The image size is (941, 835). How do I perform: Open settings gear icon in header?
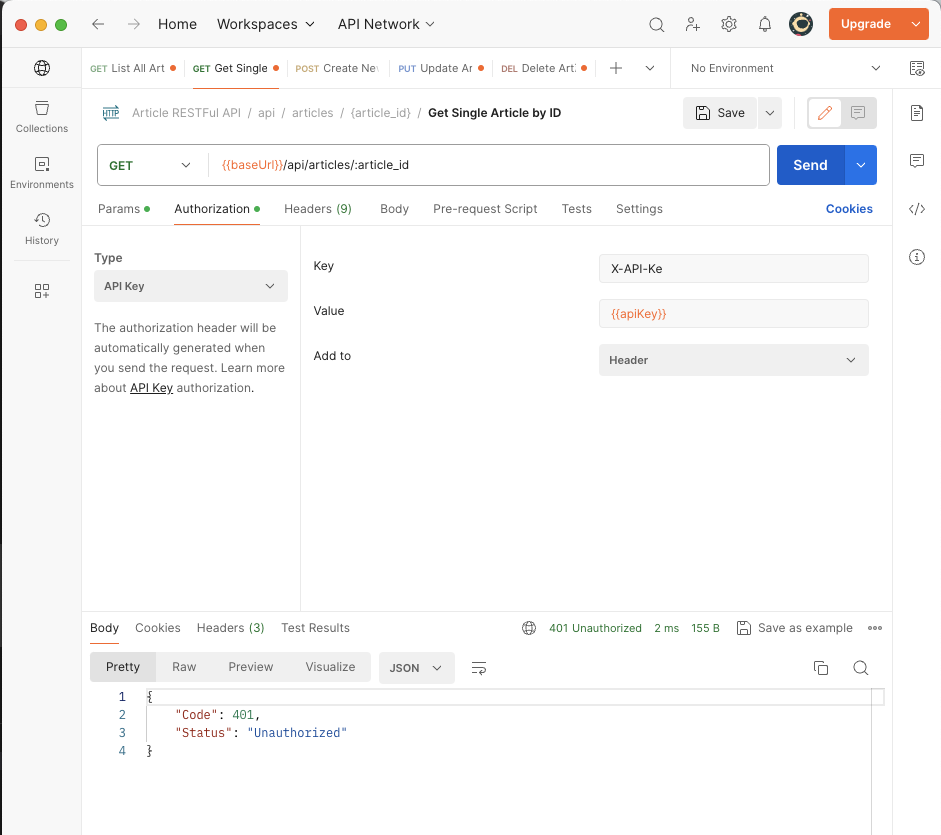[729, 25]
